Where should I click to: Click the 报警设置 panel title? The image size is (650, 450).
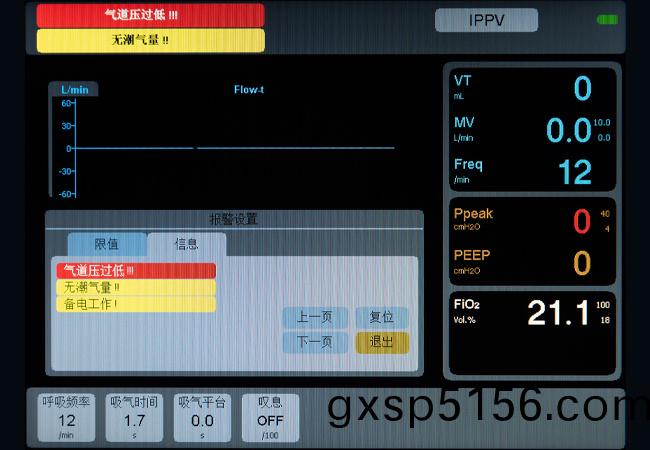point(234,219)
